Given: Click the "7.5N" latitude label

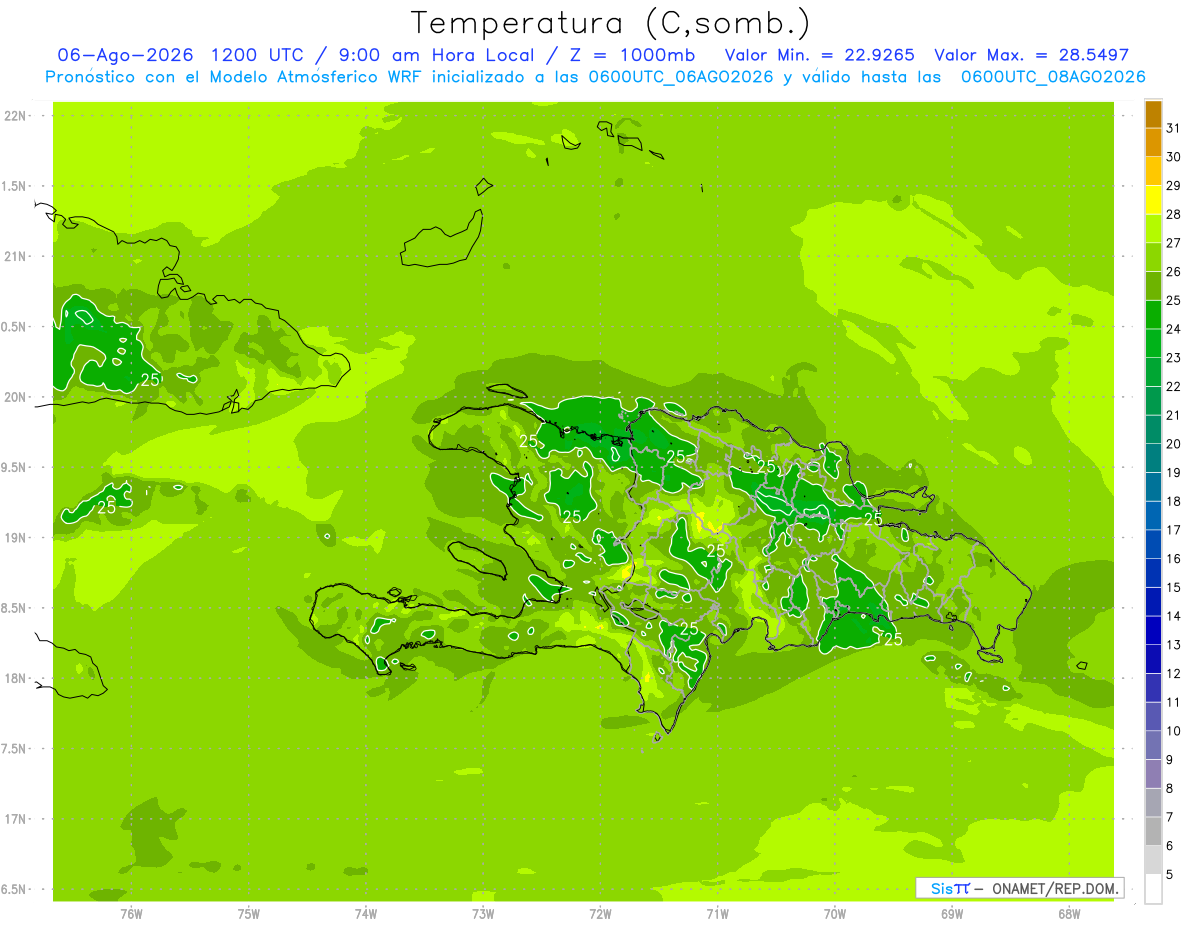Looking at the screenshot, I should click(15, 749).
